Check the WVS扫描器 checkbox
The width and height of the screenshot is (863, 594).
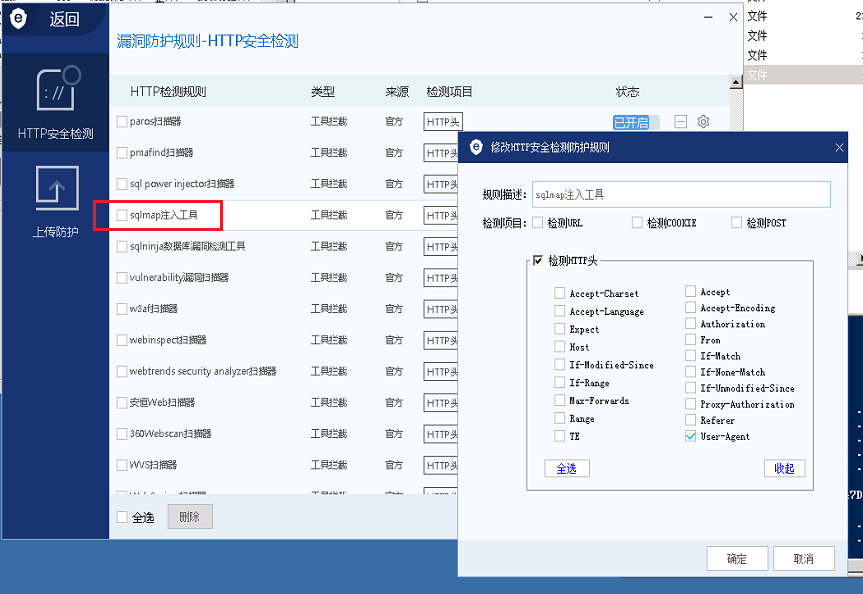click(x=122, y=465)
